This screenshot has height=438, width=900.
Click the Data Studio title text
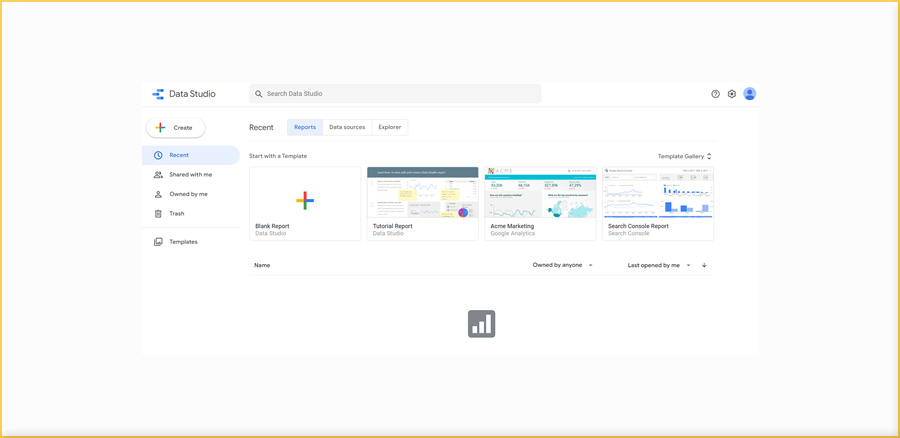coord(192,94)
